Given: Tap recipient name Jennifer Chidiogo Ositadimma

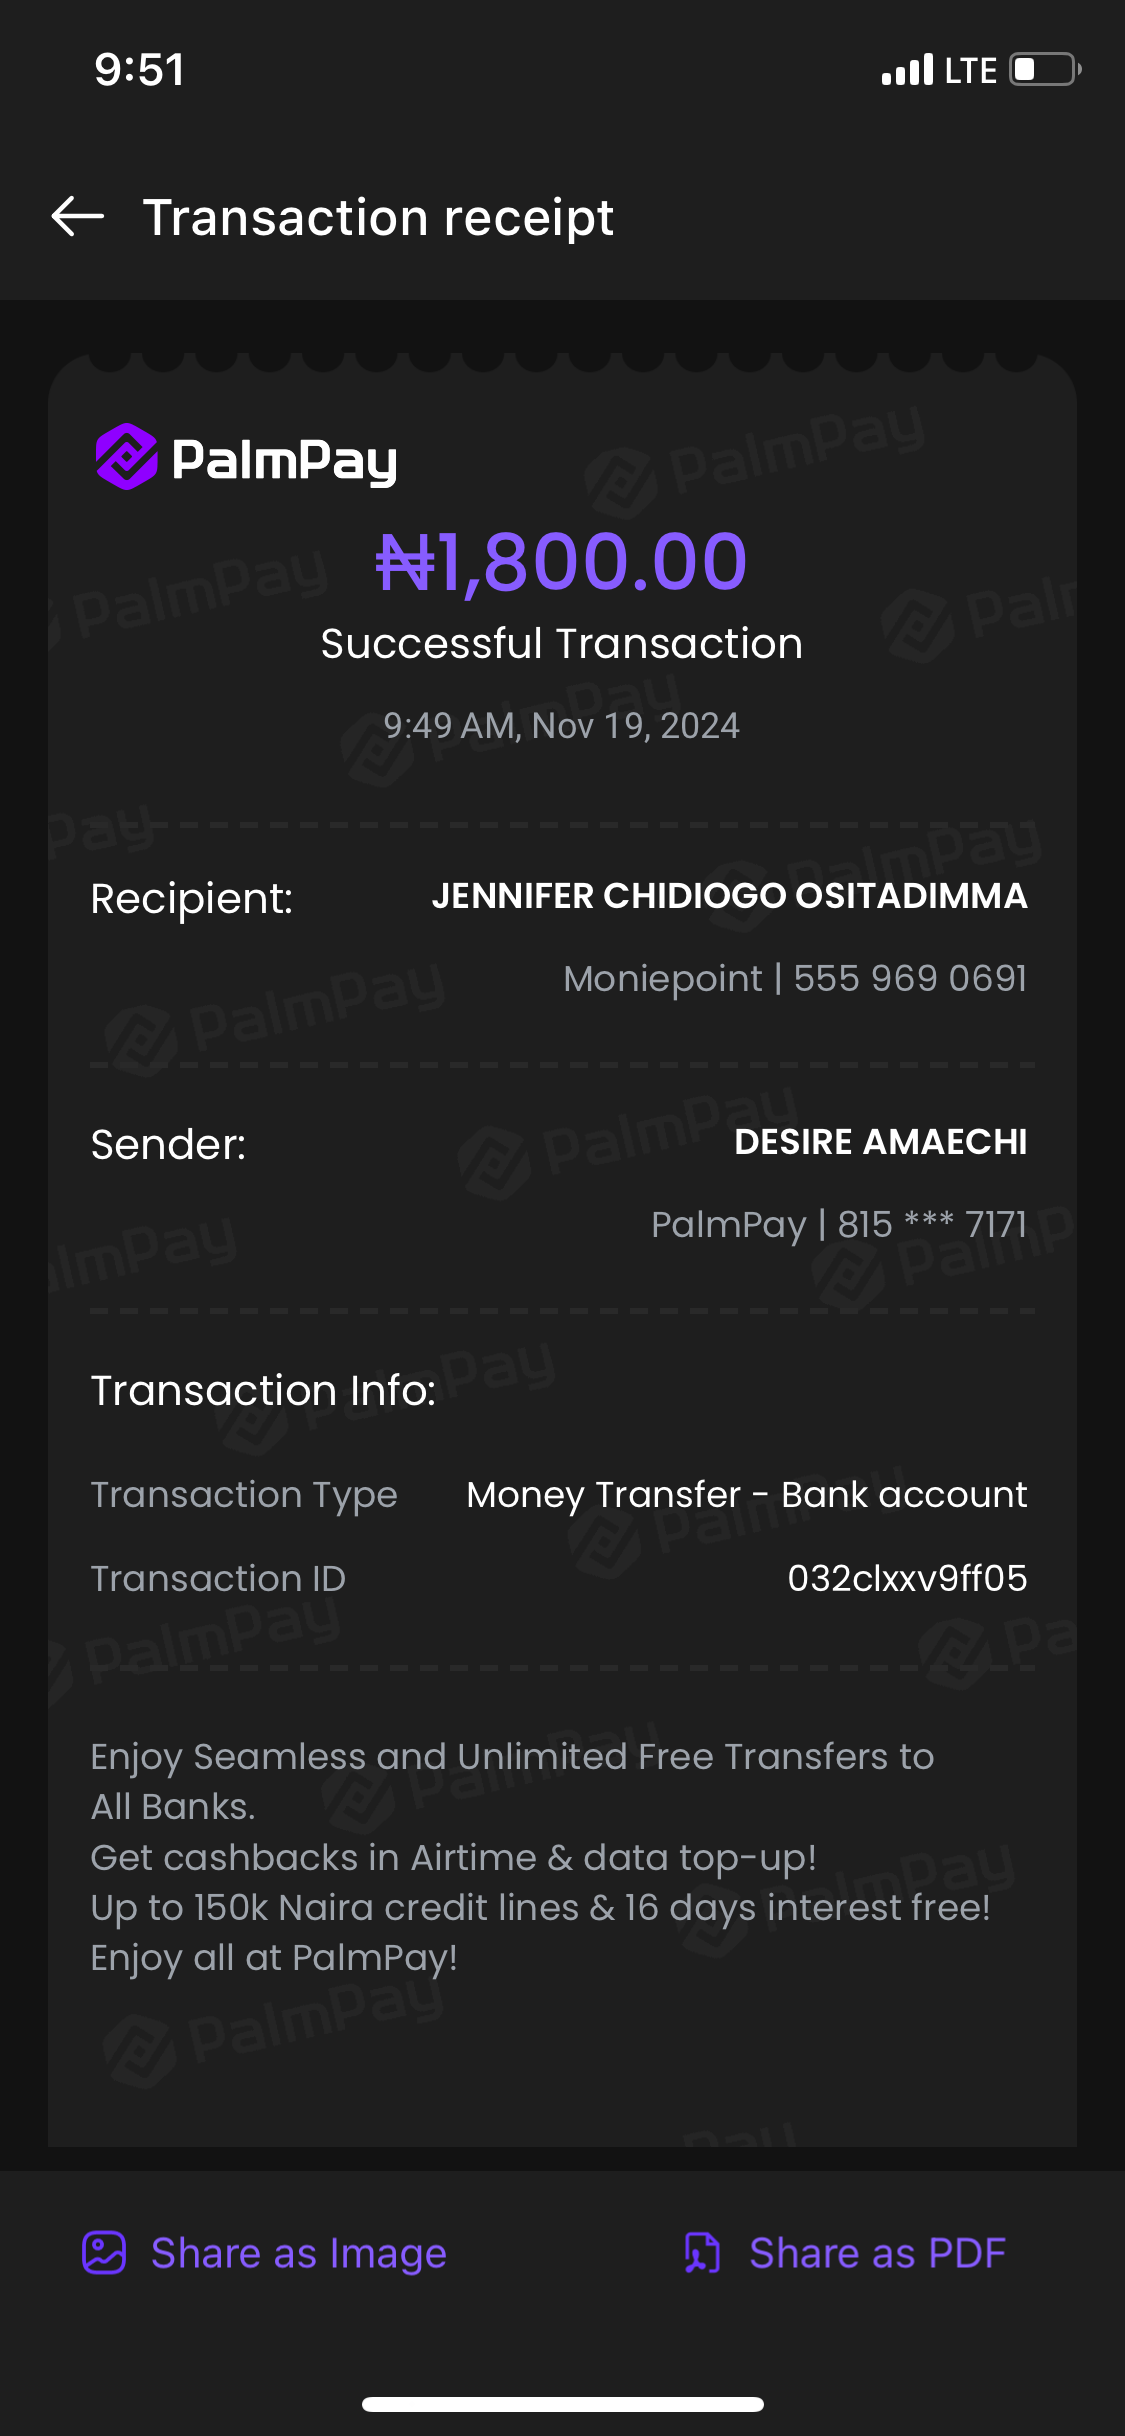Looking at the screenshot, I should coord(729,896).
